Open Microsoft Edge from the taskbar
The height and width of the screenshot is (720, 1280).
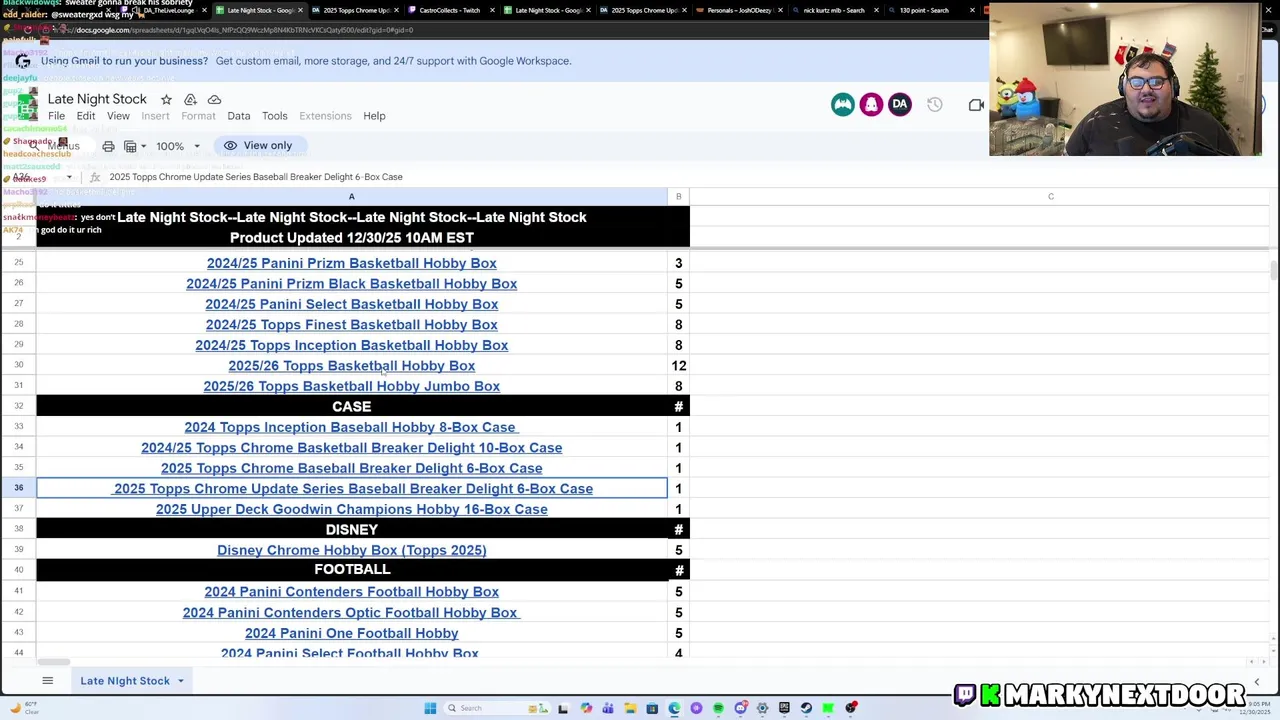674,708
